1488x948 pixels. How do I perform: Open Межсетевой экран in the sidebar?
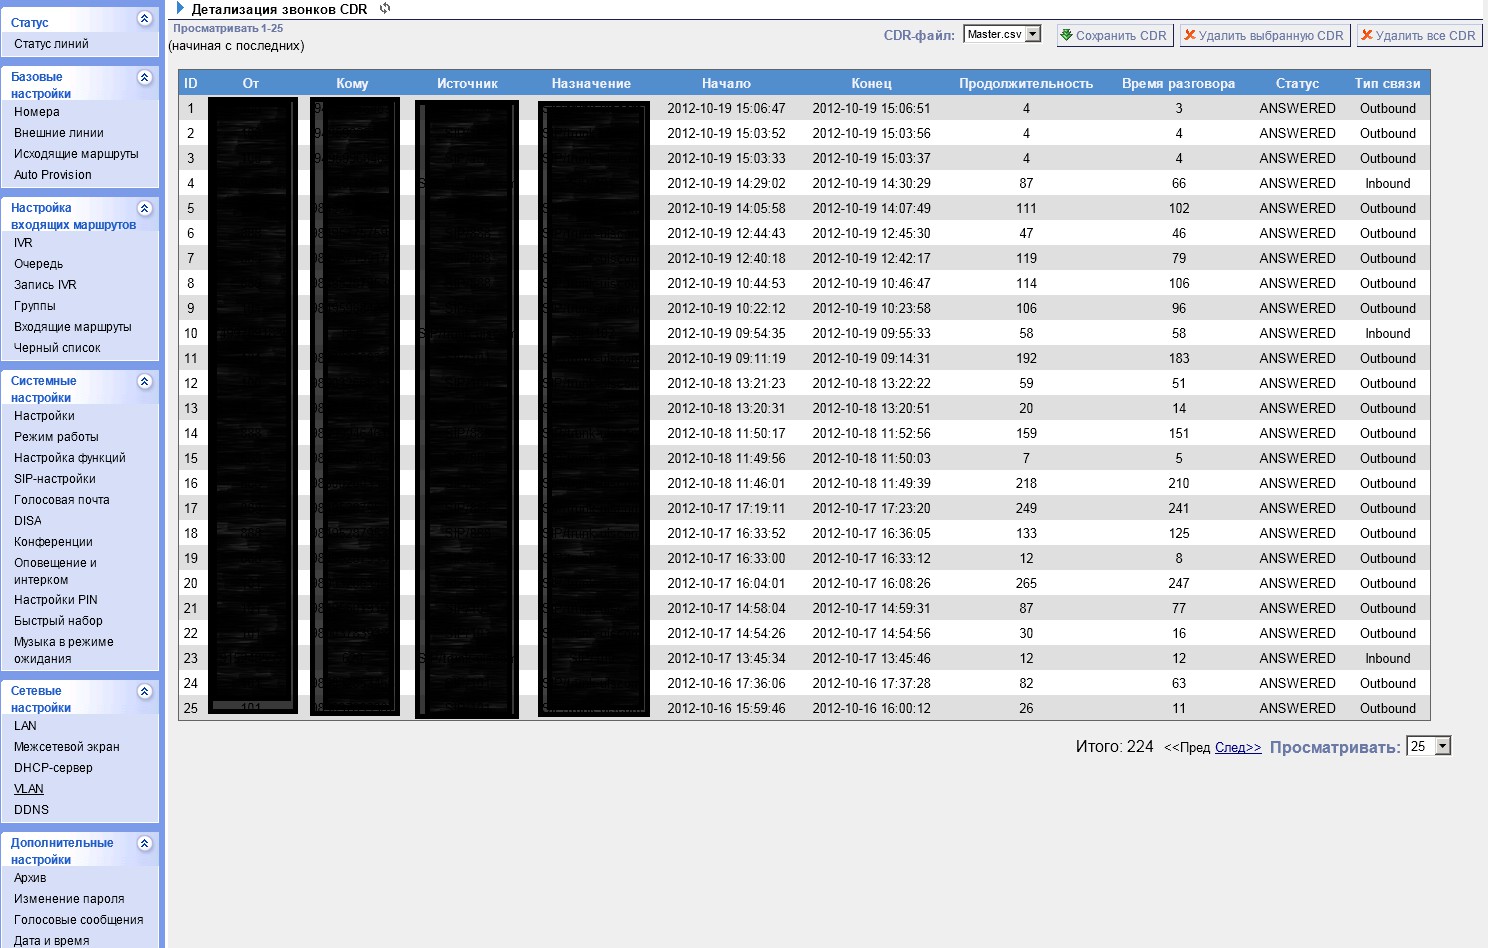67,747
